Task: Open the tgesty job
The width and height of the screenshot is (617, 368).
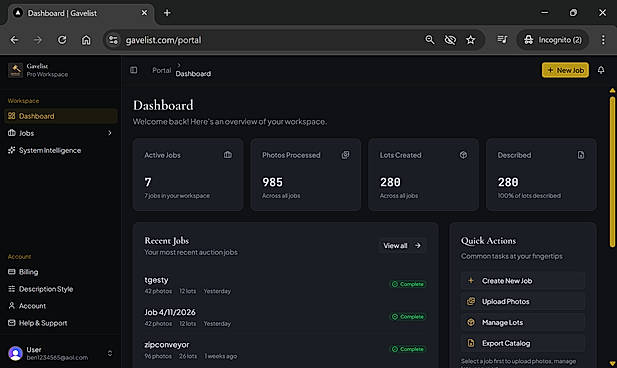Action: tap(156, 280)
